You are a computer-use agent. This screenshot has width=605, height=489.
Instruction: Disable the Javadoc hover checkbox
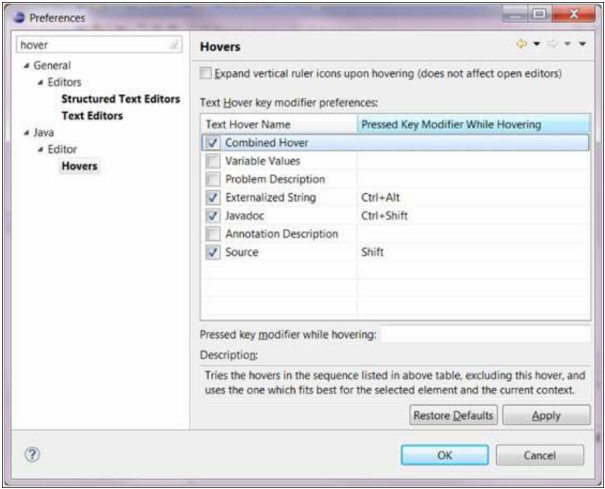213,215
